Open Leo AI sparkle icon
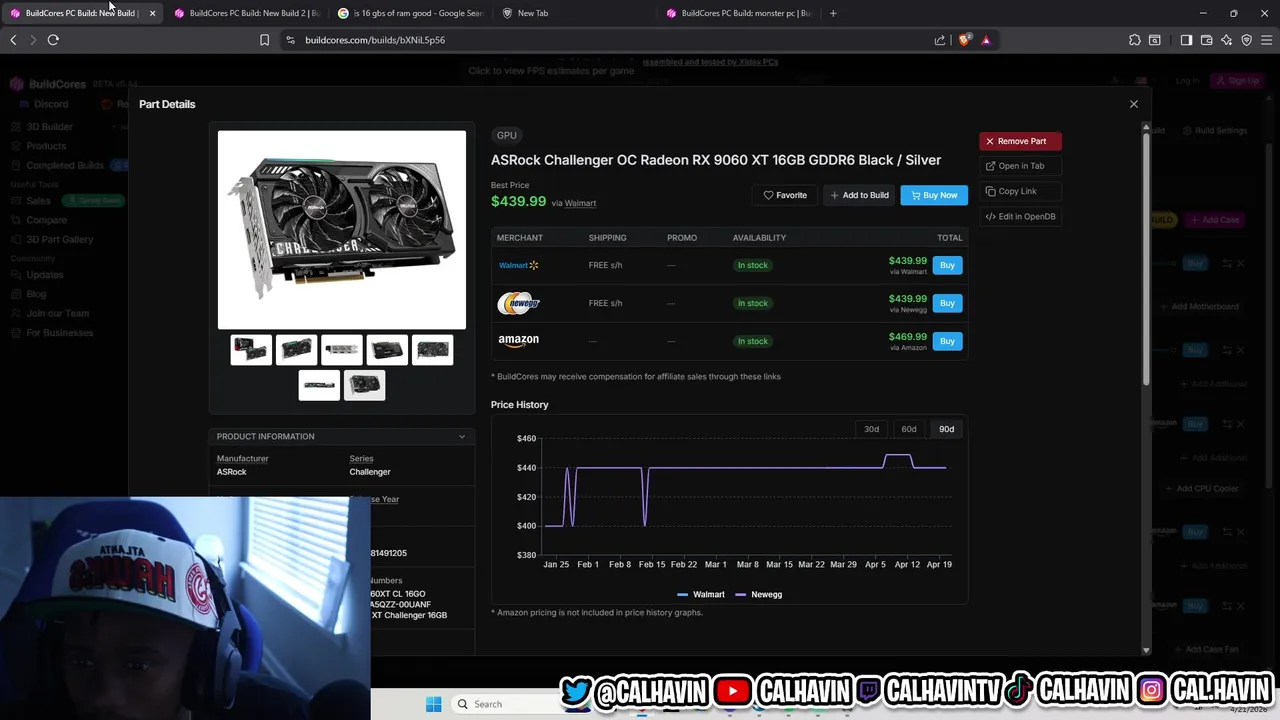This screenshot has height=720, width=1280. click(x=1226, y=40)
